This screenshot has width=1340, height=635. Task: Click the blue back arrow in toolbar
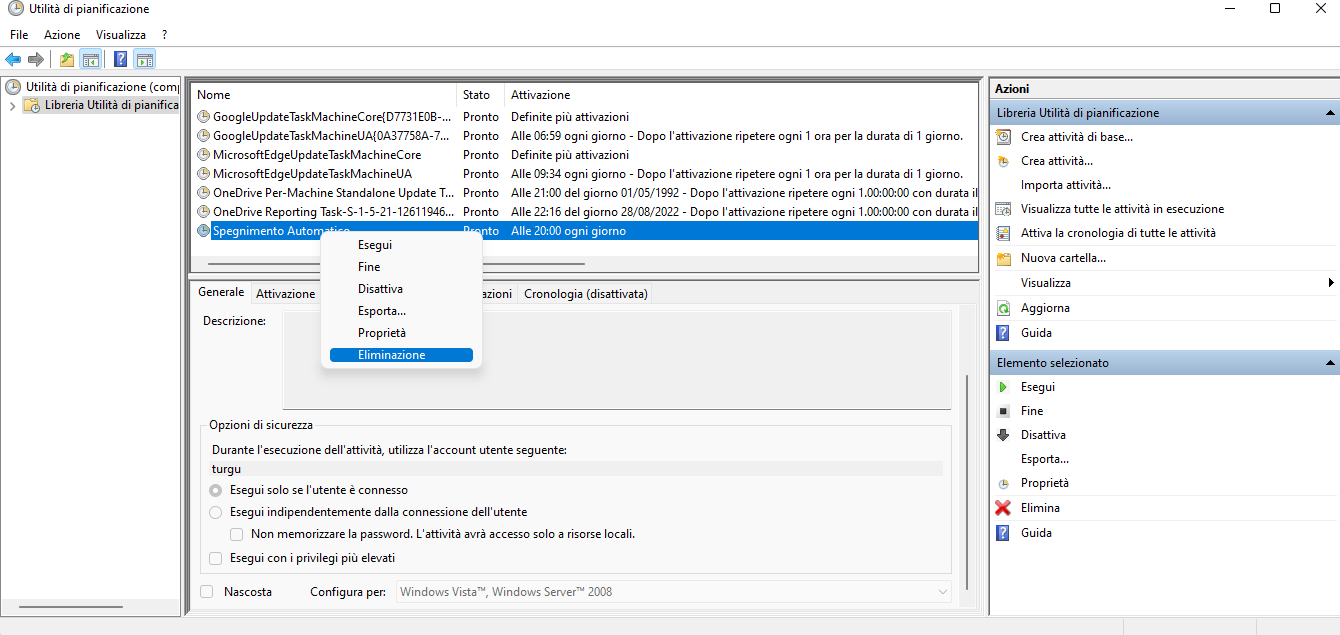[13, 59]
